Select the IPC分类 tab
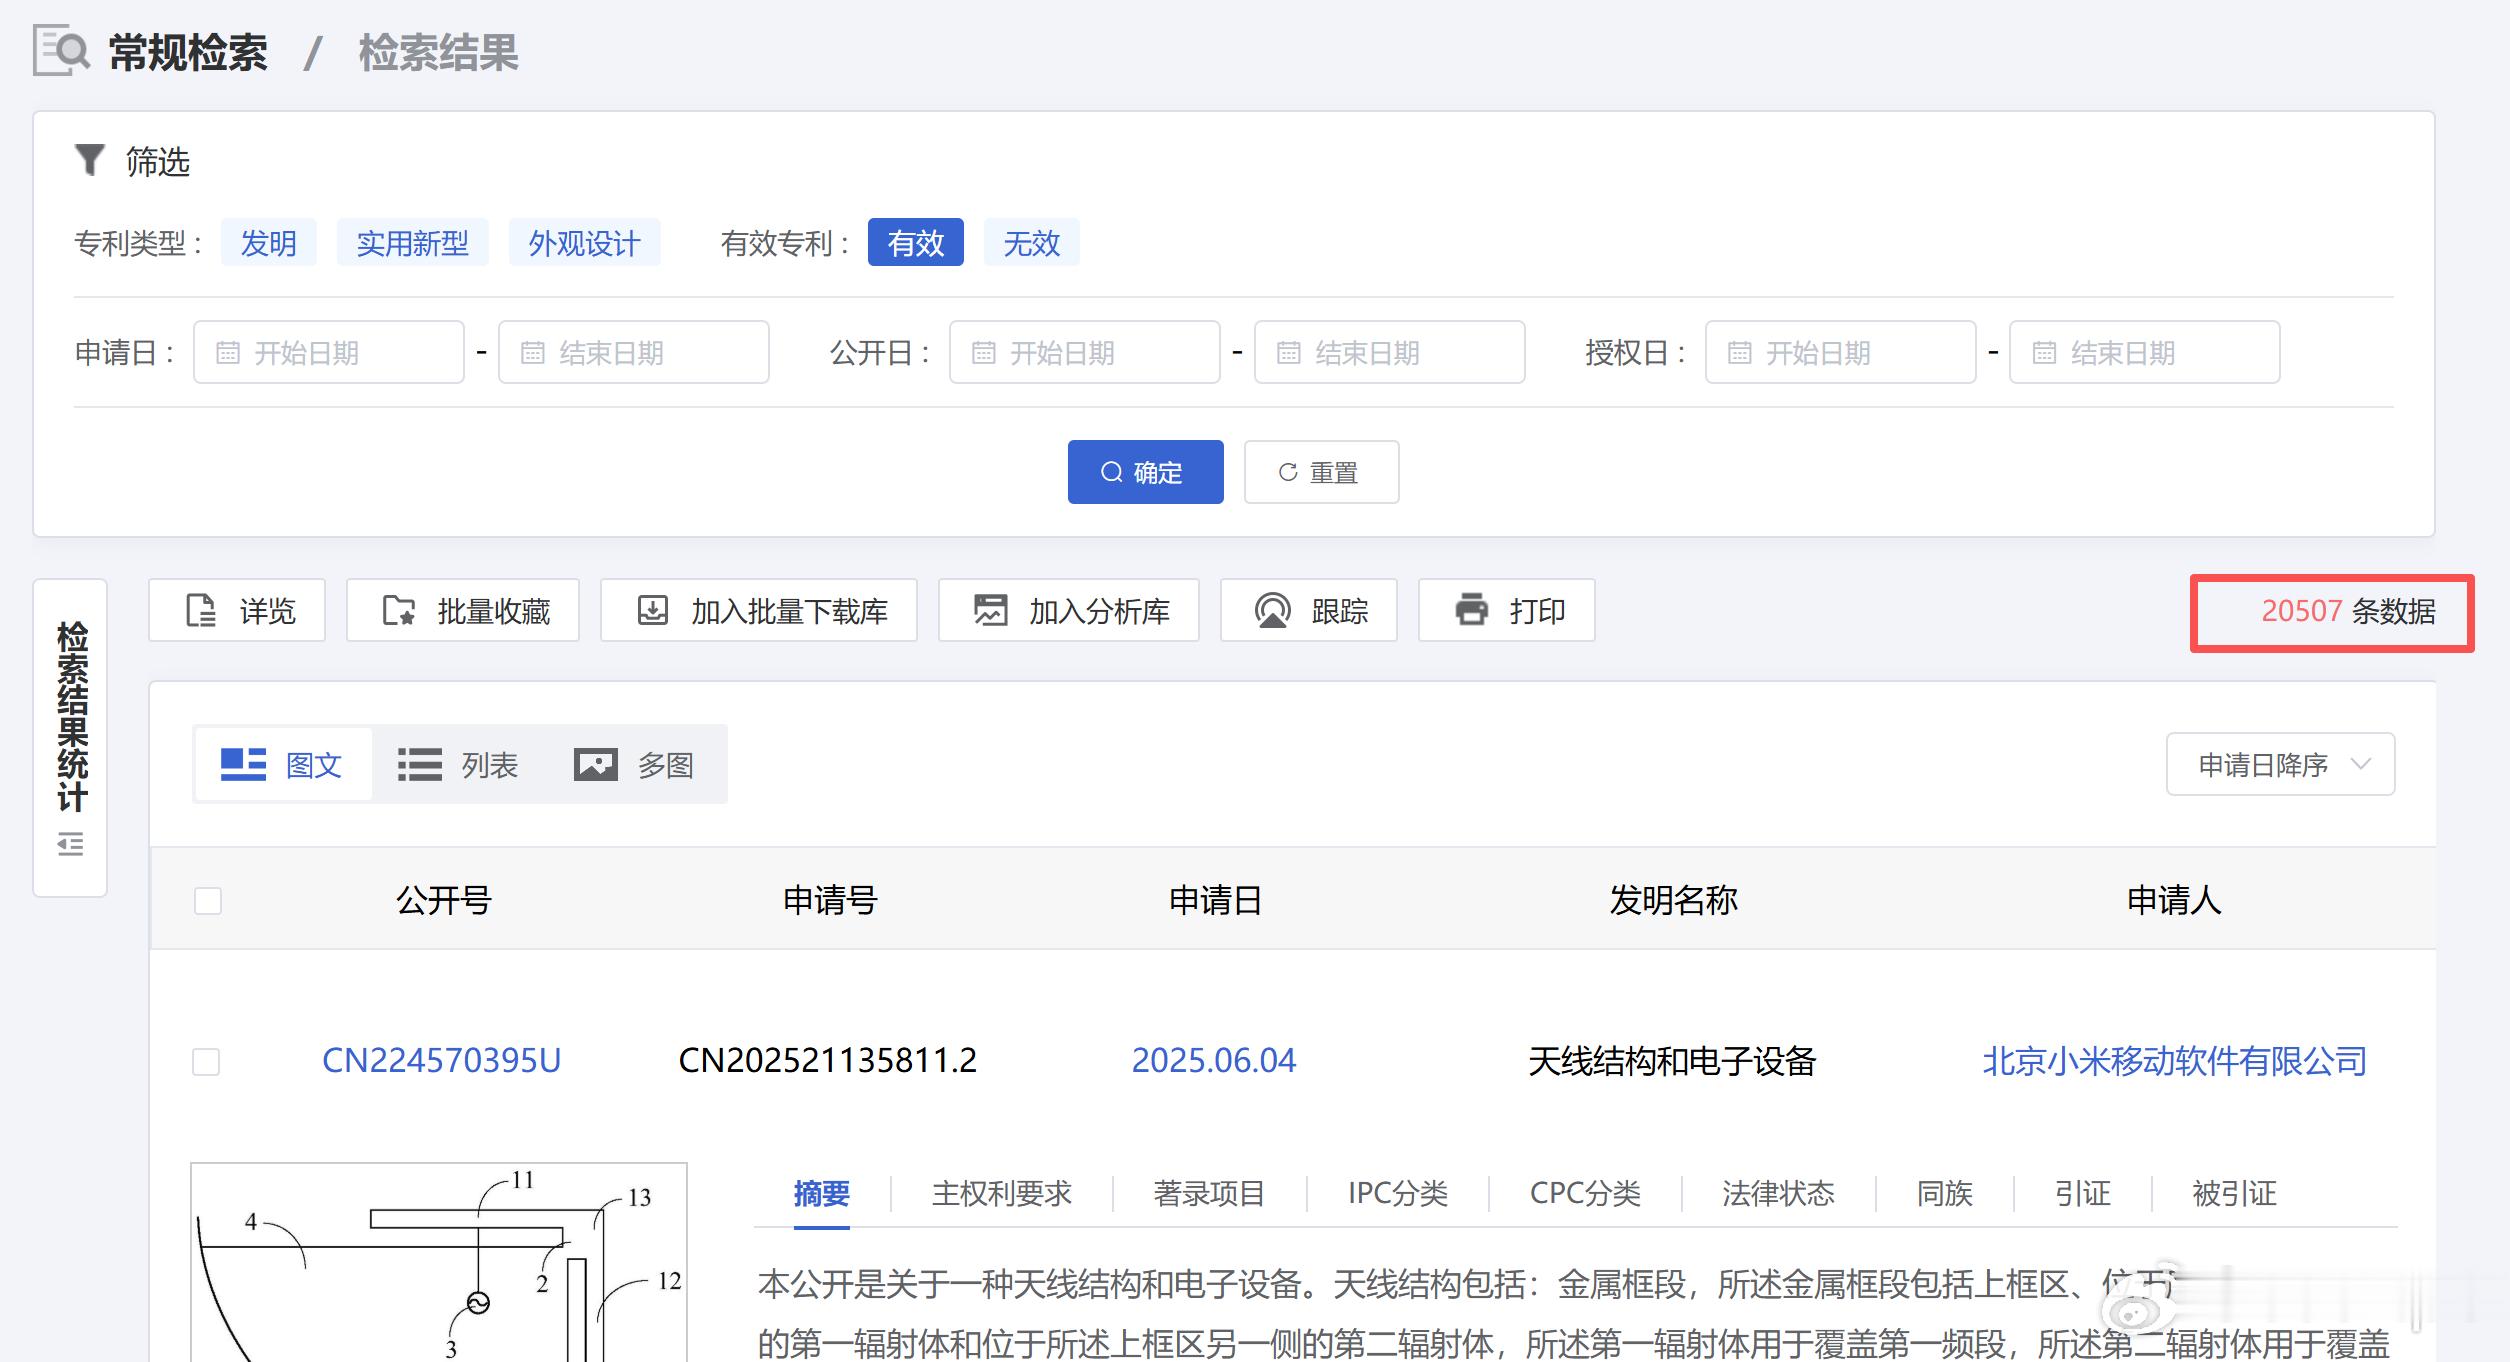 (1398, 1194)
